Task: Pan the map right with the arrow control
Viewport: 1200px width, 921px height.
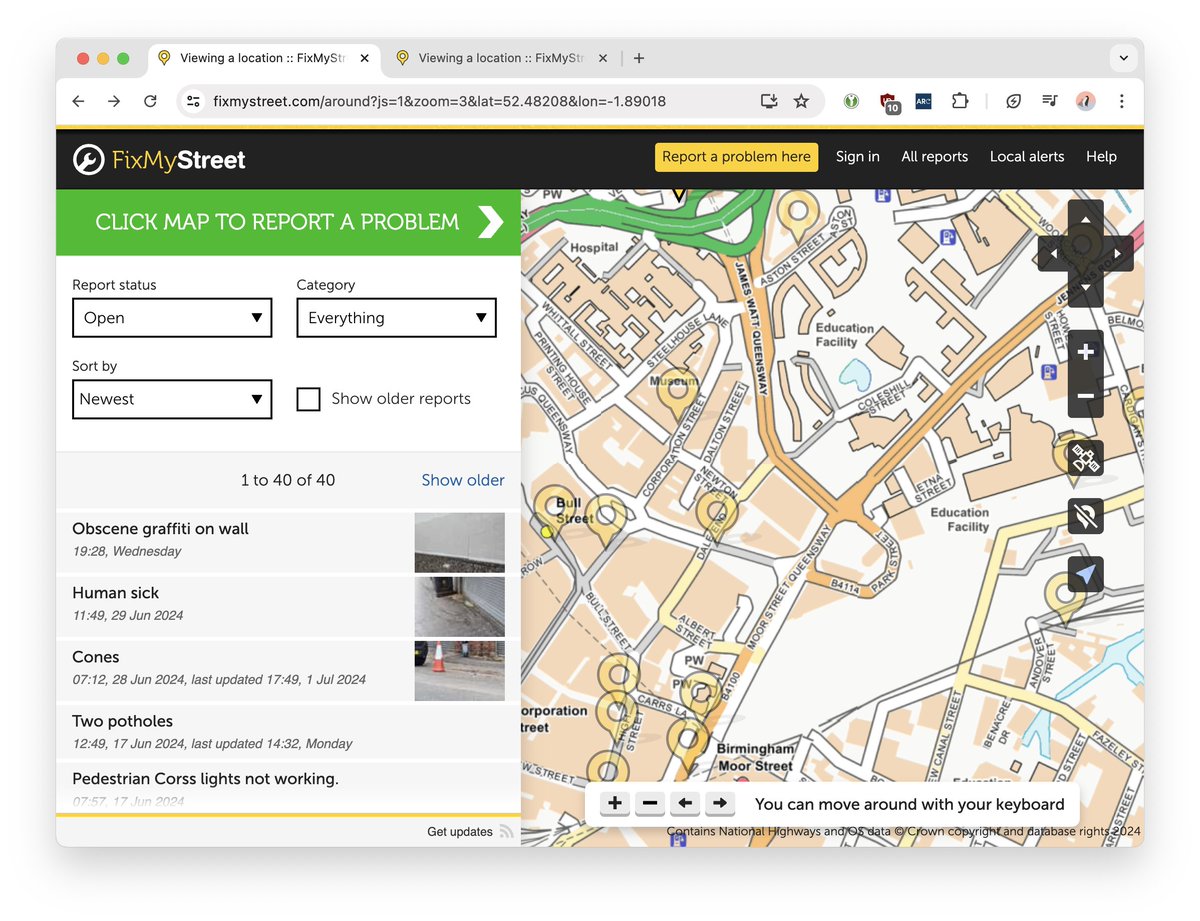Action: click(x=1118, y=254)
